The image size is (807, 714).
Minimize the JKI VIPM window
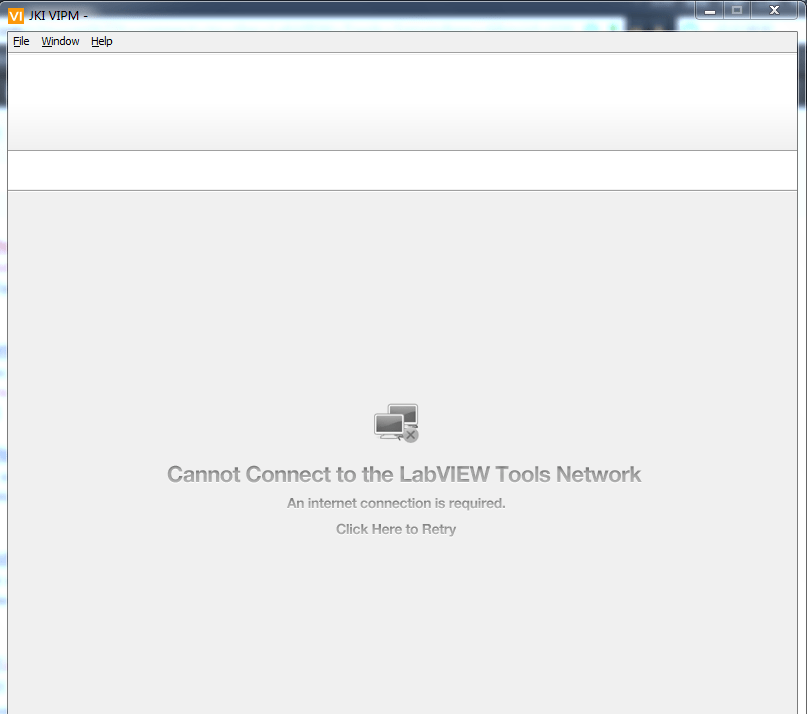(x=710, y=10)
